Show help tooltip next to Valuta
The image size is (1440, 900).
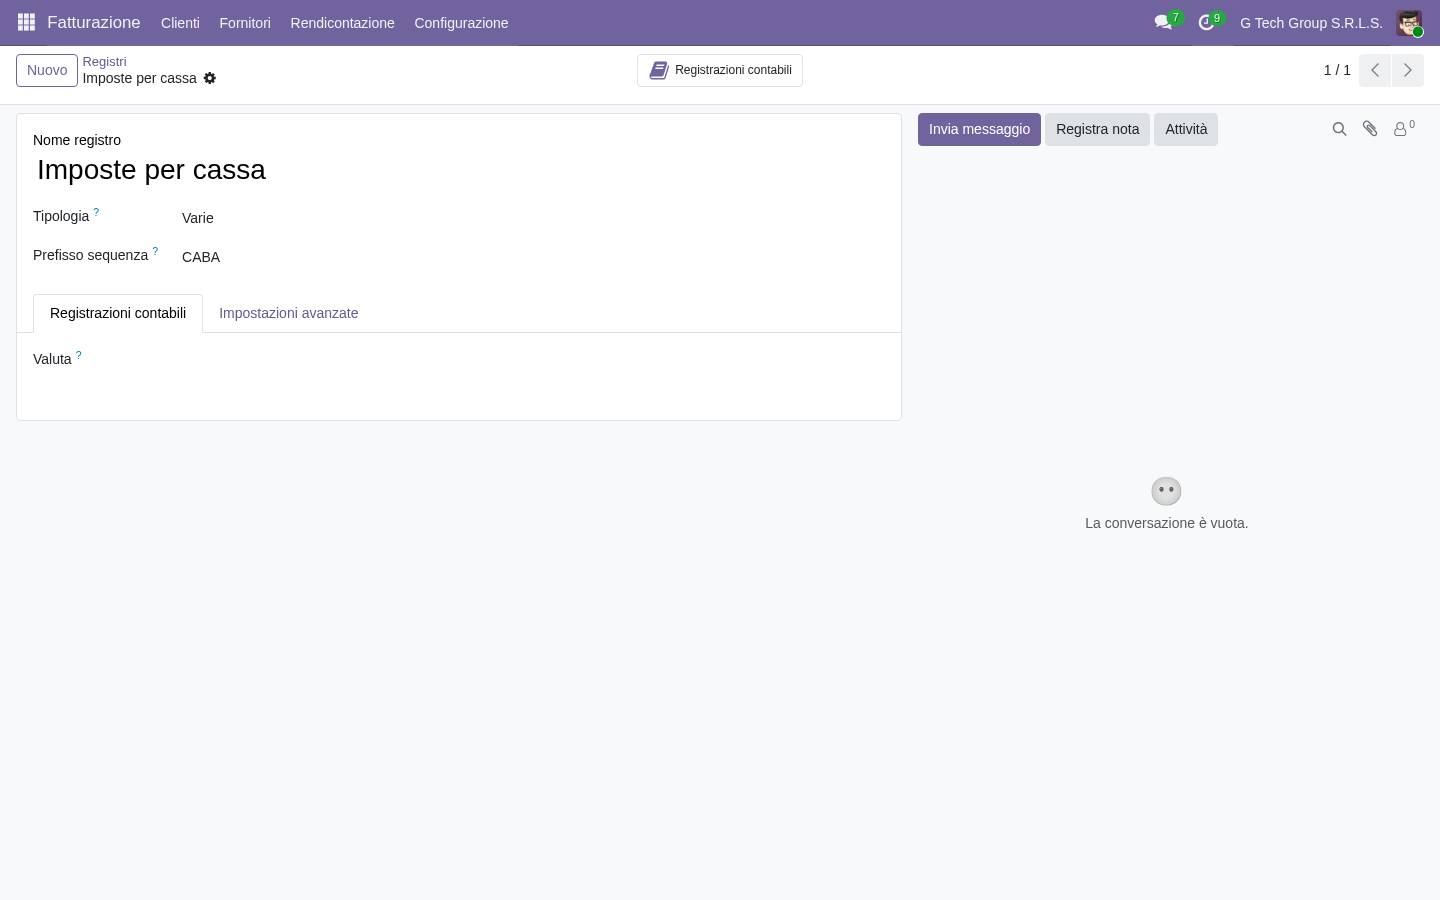tap(78, 355)
